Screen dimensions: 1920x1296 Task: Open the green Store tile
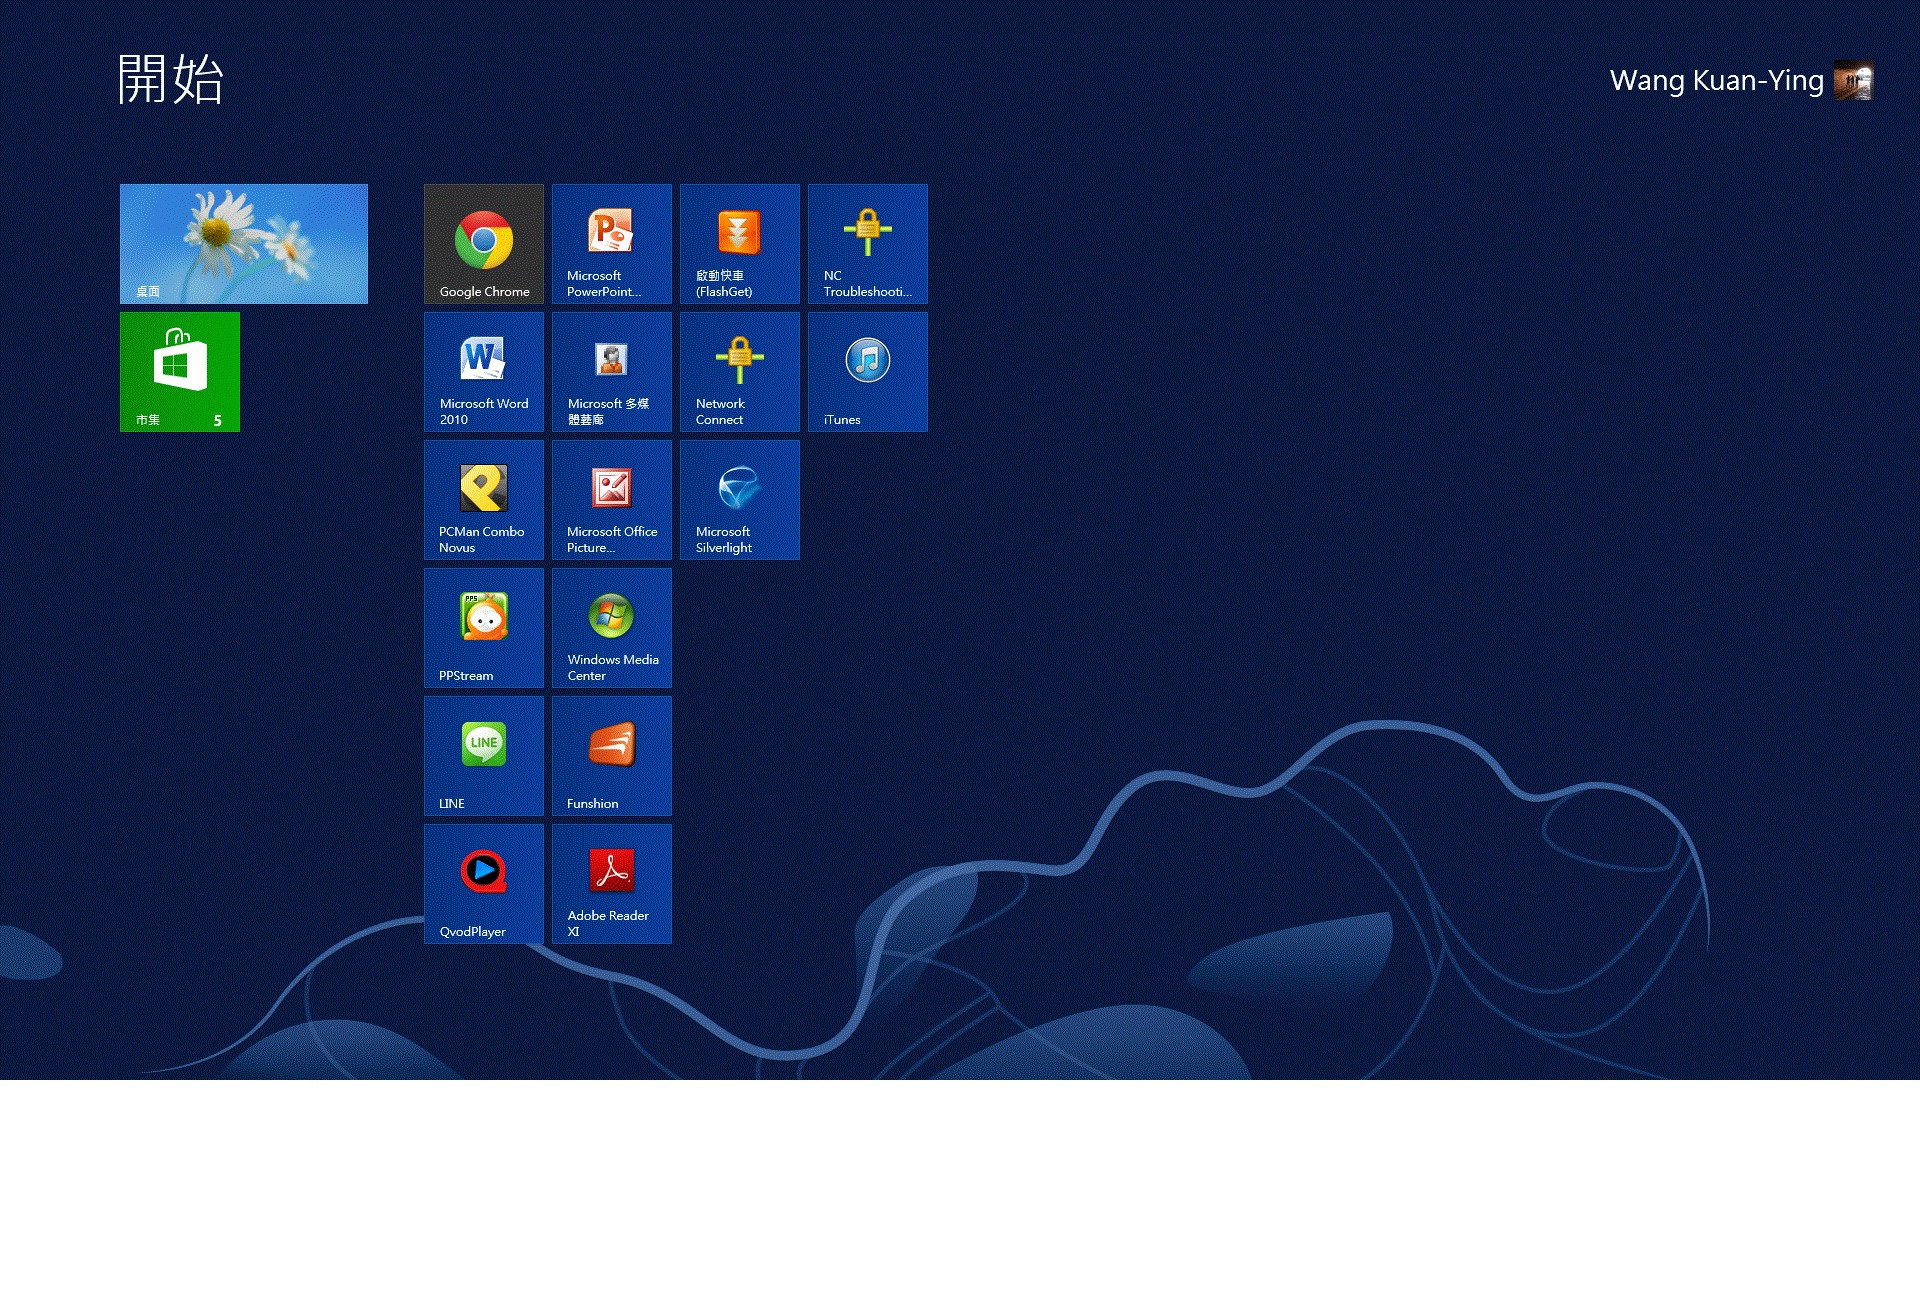pyautogui.click(x=180, y=372)
